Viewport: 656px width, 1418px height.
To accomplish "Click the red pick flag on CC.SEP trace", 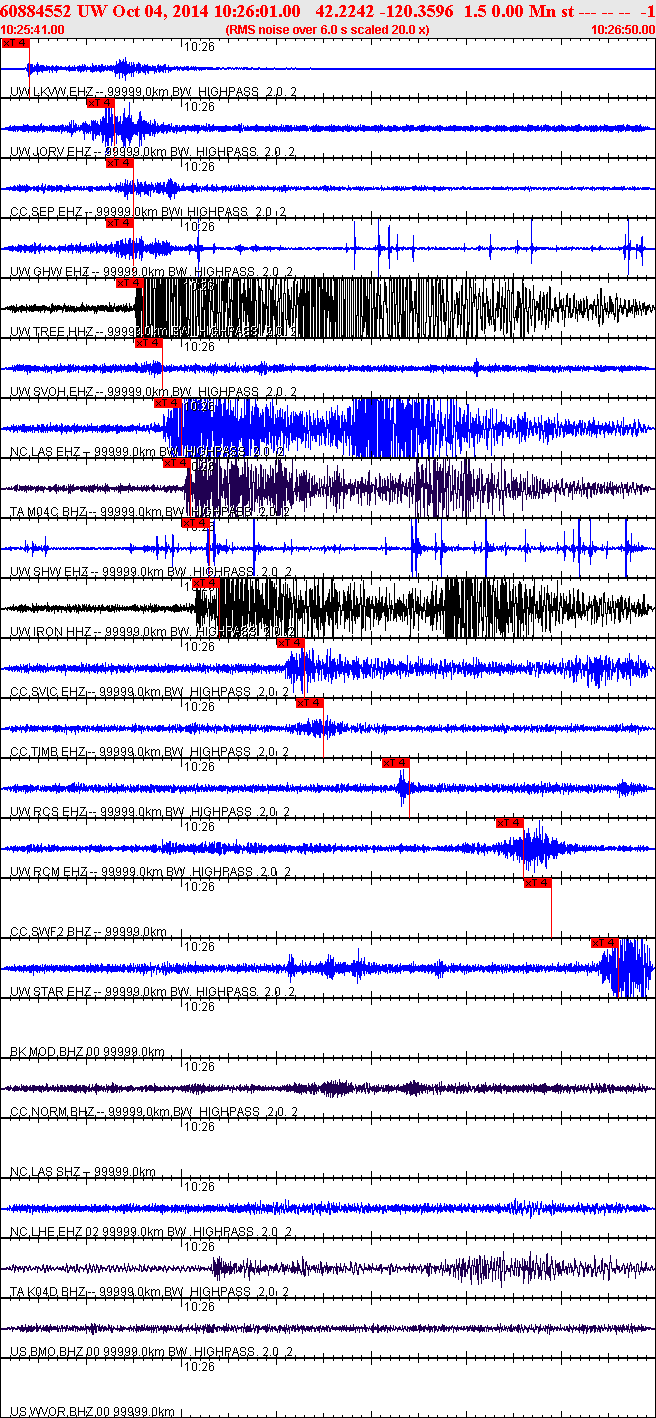I will tap(119, 163).
